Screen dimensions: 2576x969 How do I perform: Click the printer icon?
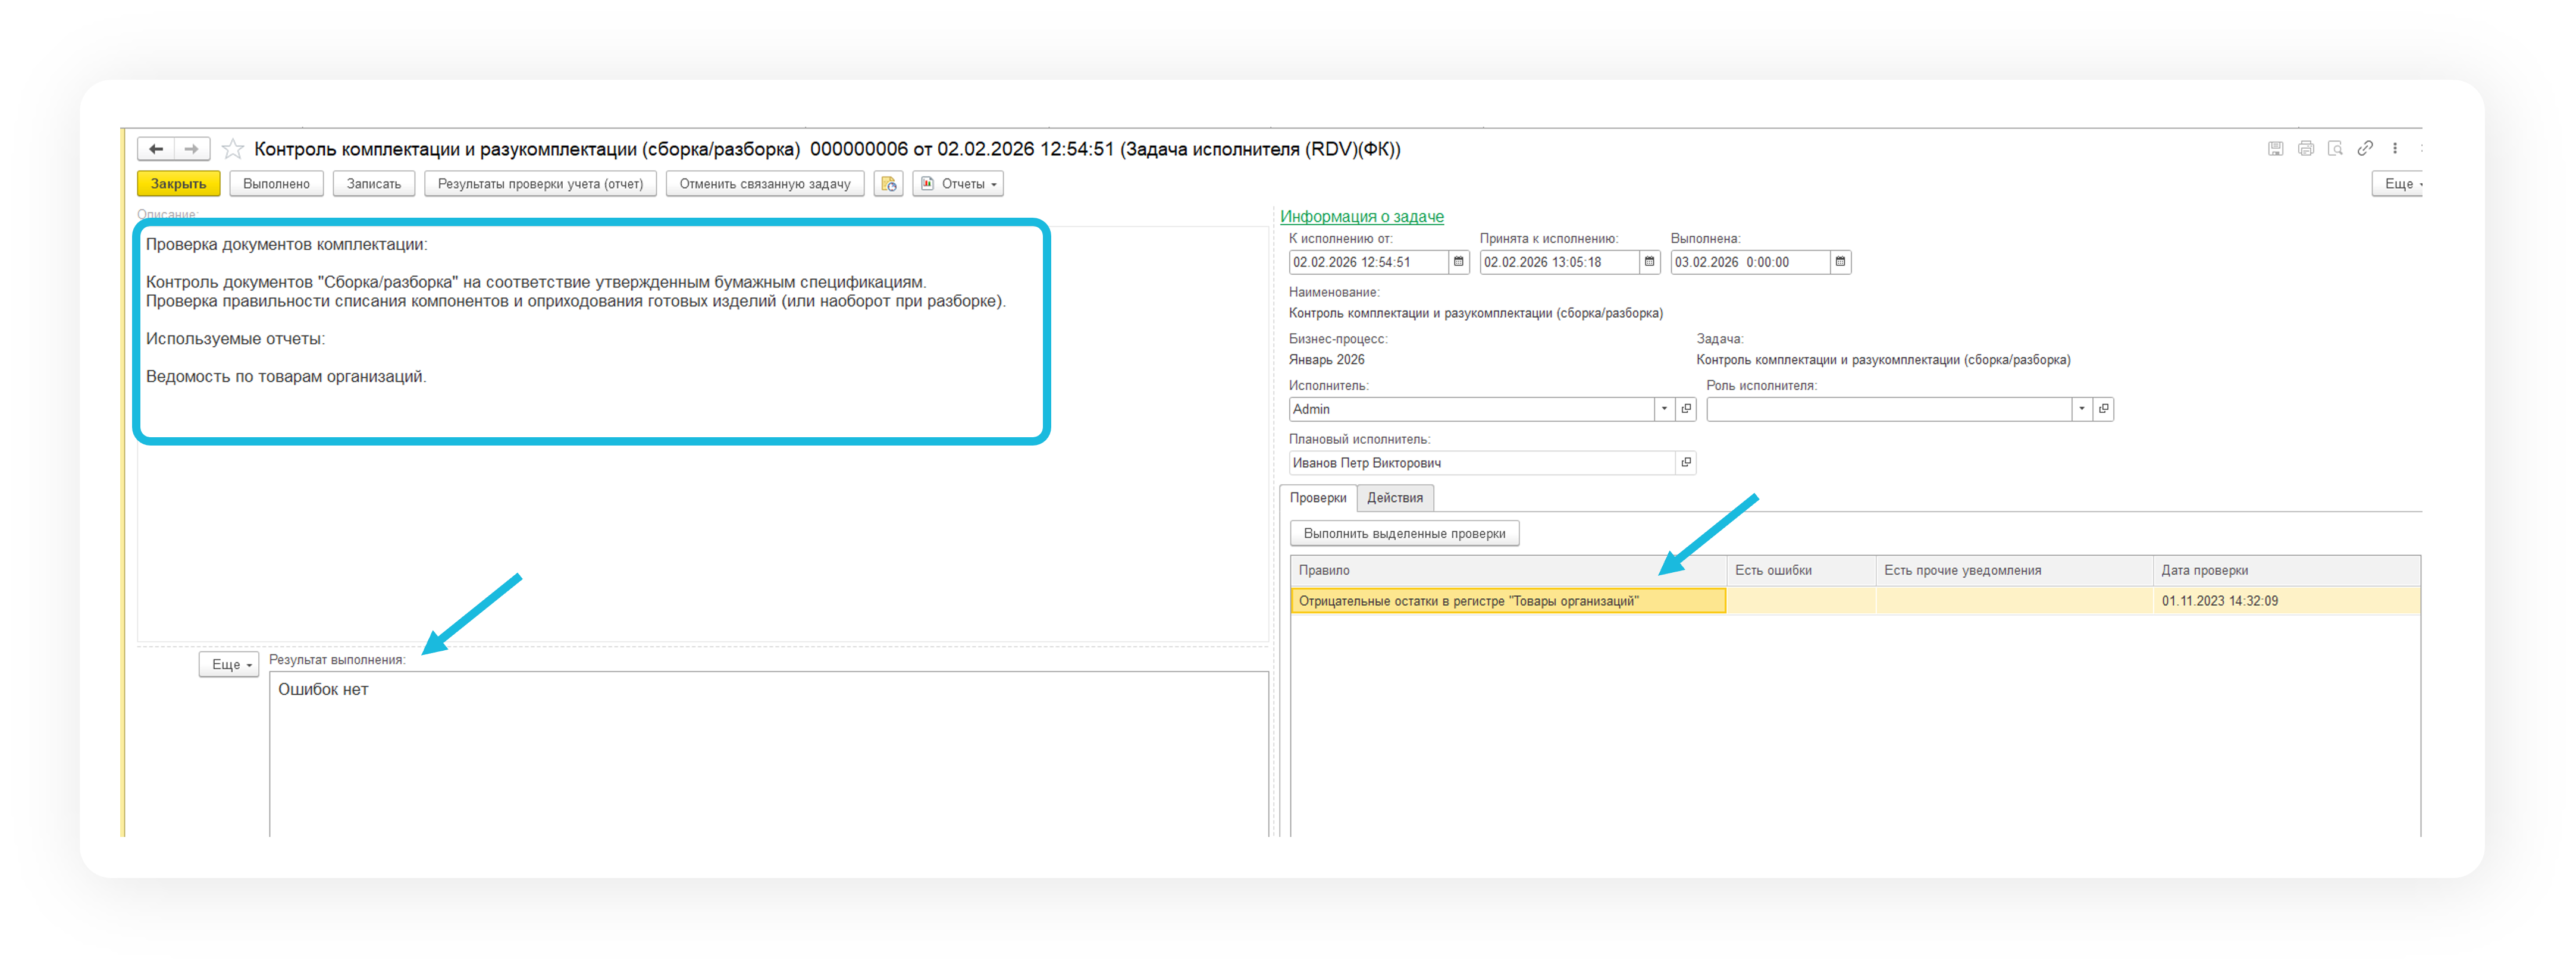coord(2305,149)
